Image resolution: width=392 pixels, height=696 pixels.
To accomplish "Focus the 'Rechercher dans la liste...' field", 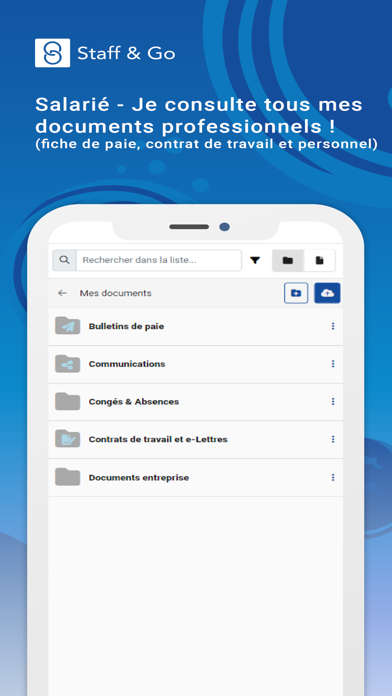I will (x=158, y=260).
